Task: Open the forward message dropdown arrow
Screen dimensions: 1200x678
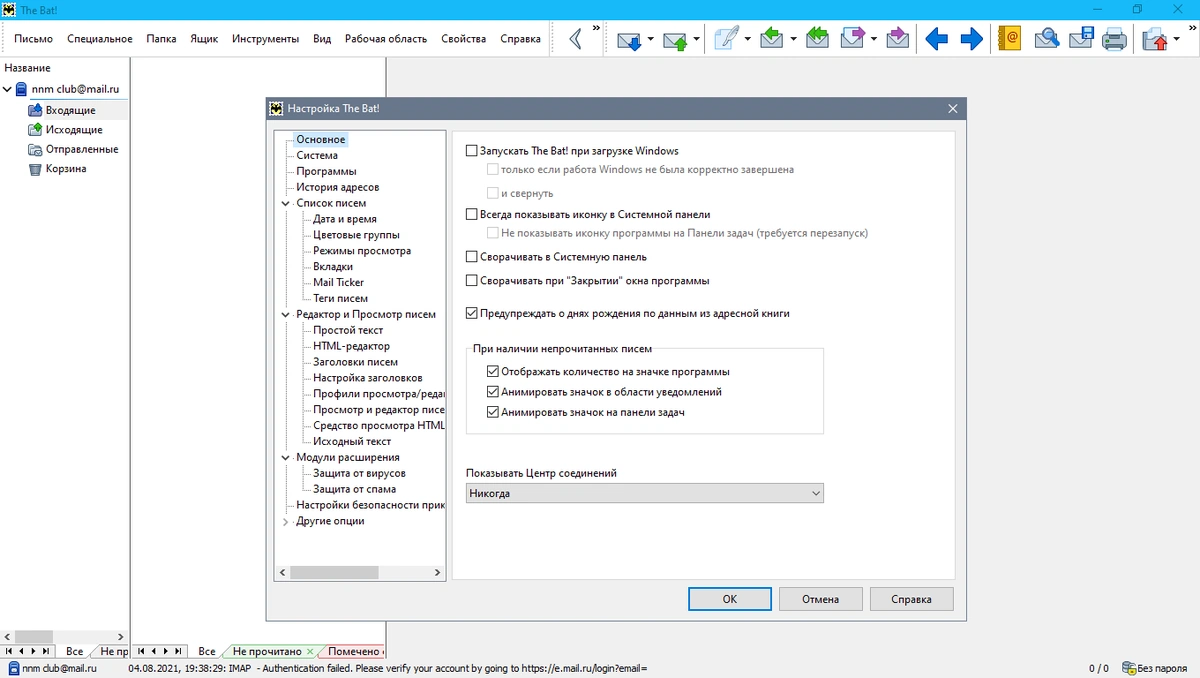Action: [873, 40]
